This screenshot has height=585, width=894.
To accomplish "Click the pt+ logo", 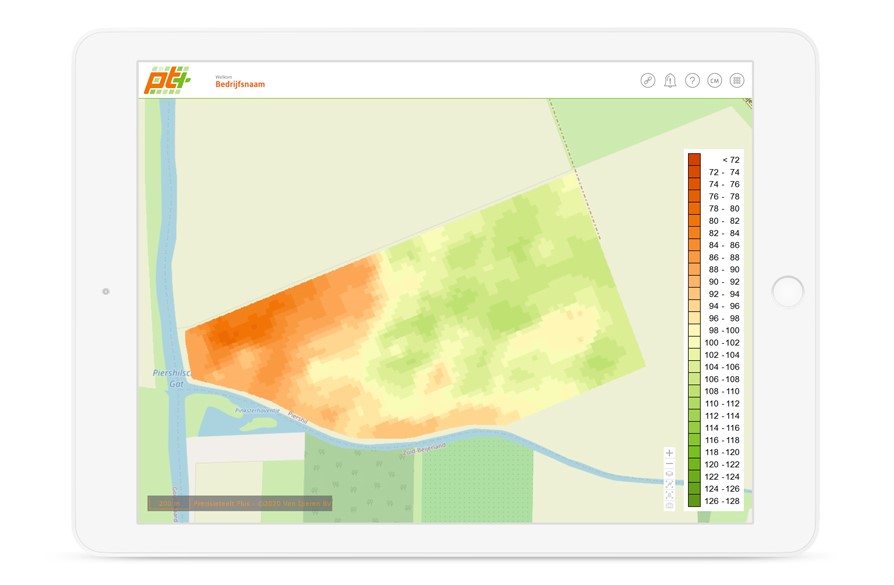I will (x=166, y=80).
